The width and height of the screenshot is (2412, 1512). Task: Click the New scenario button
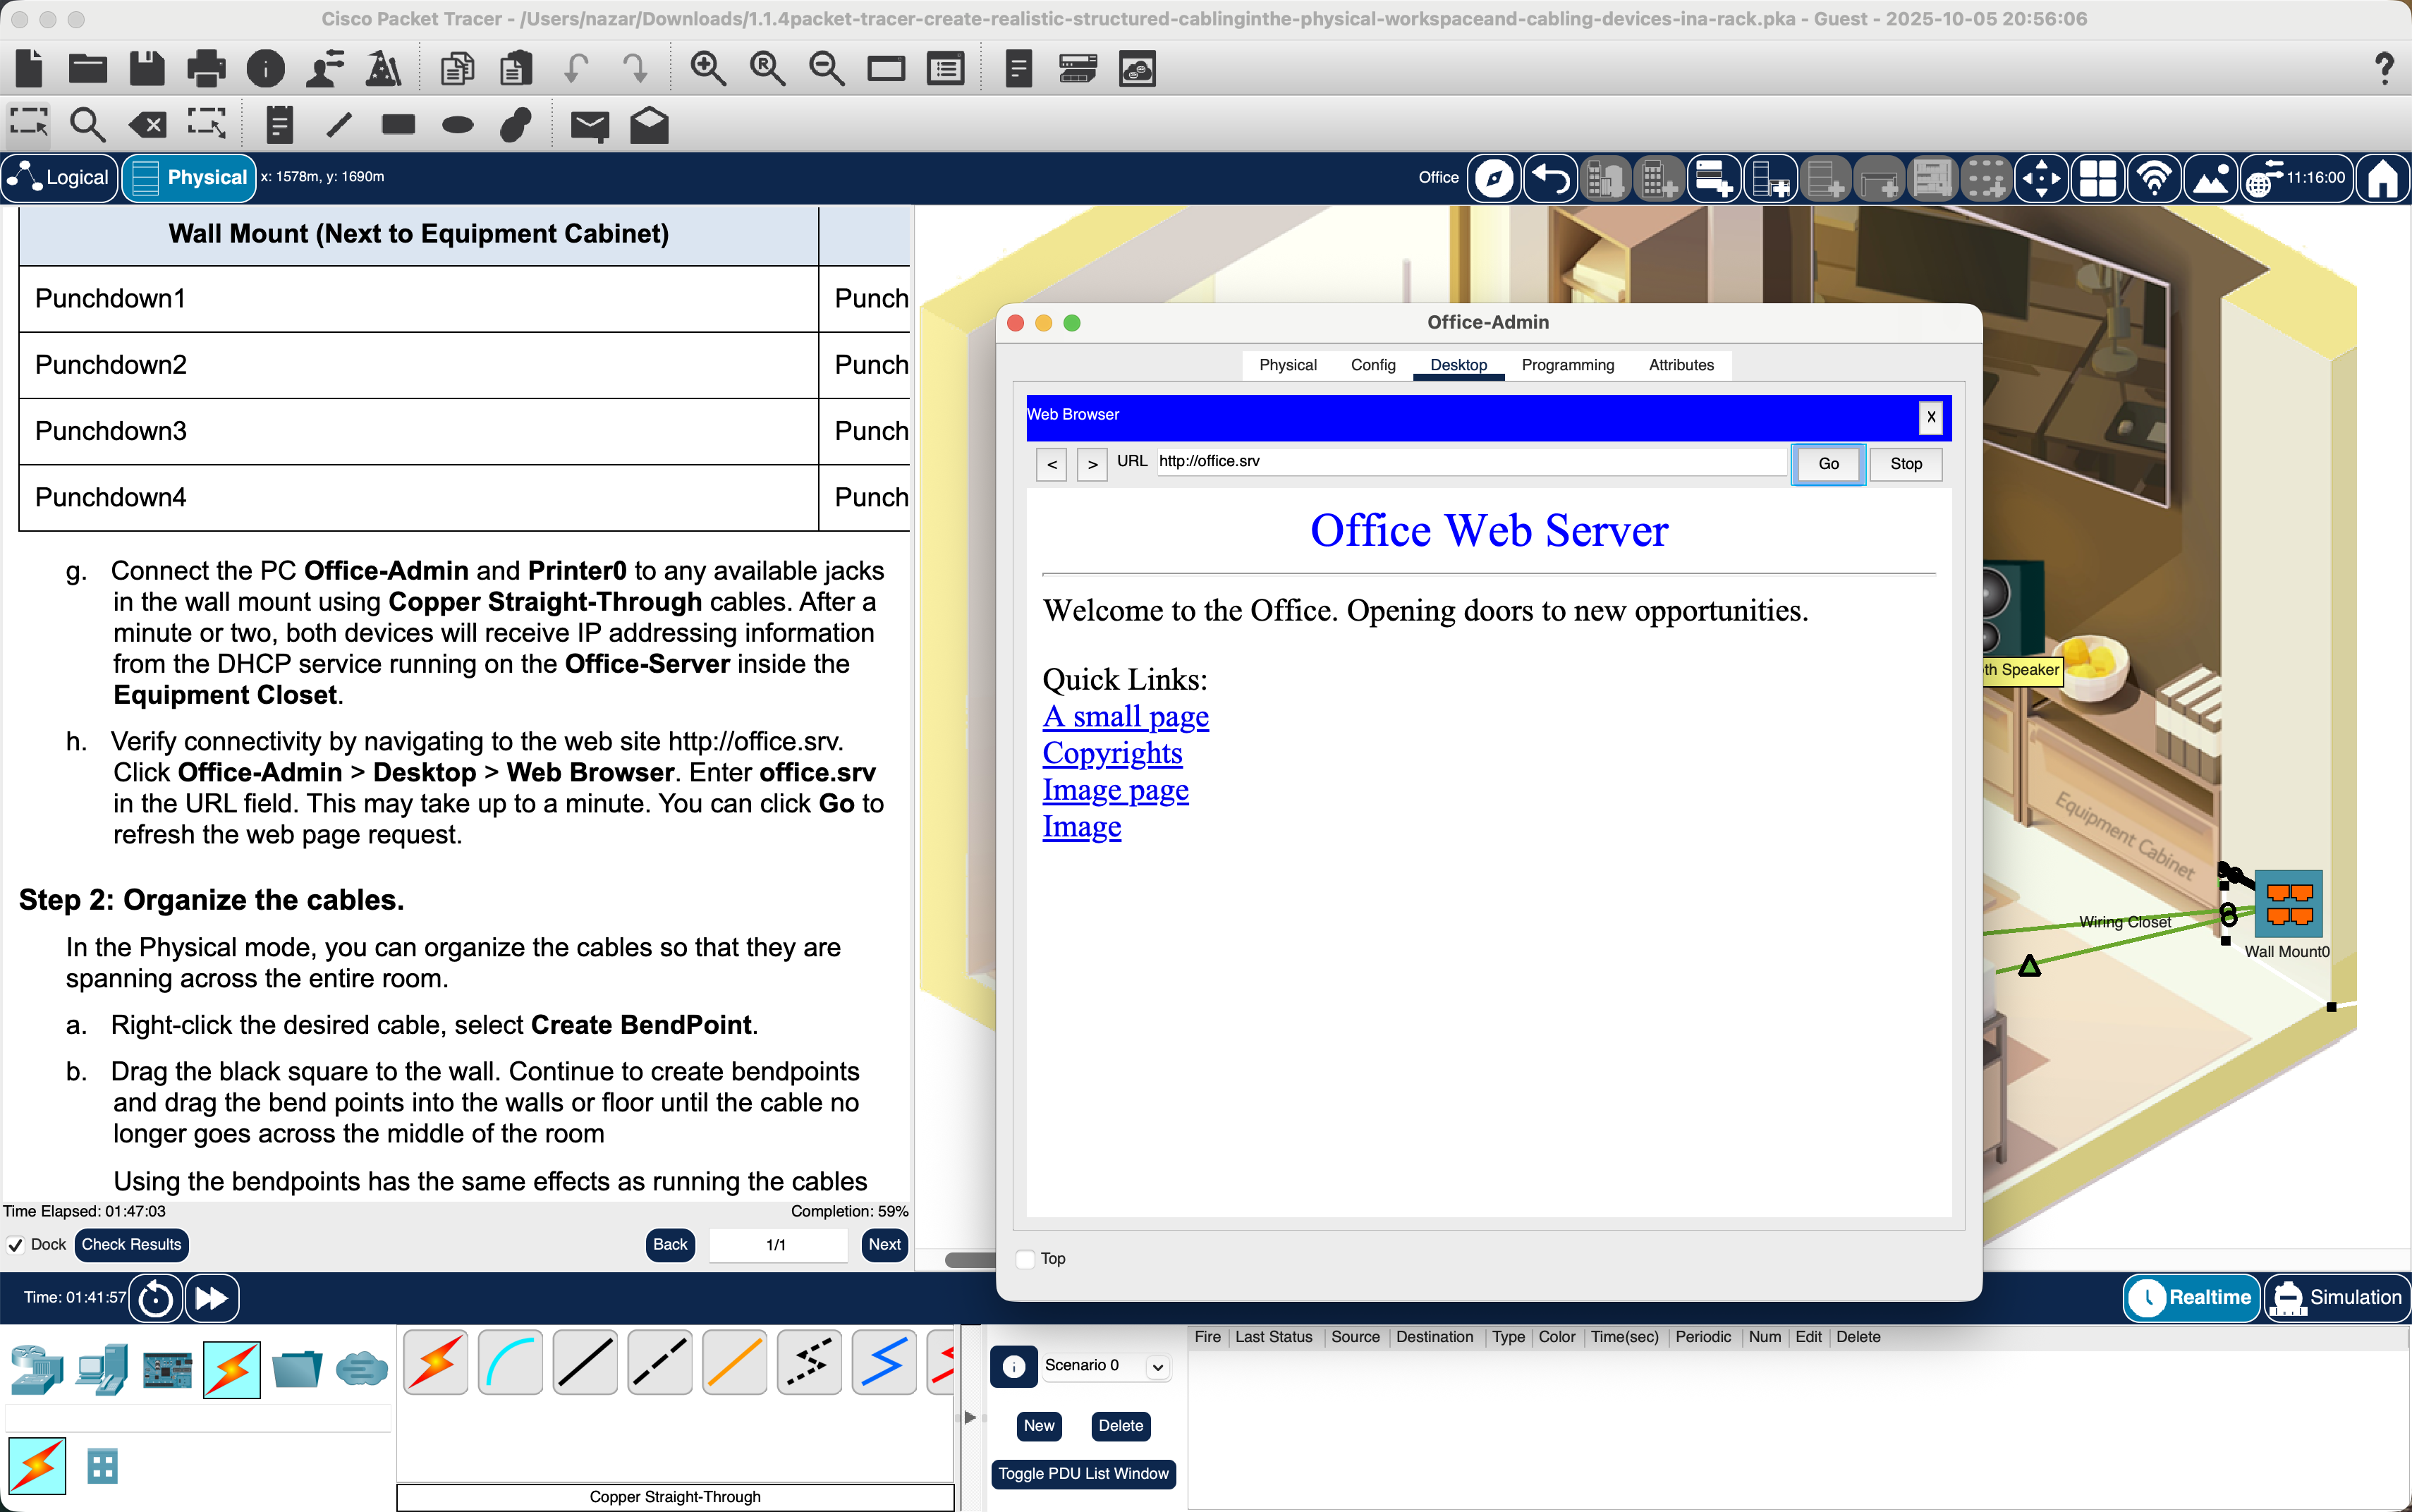pos(1038,1426)
